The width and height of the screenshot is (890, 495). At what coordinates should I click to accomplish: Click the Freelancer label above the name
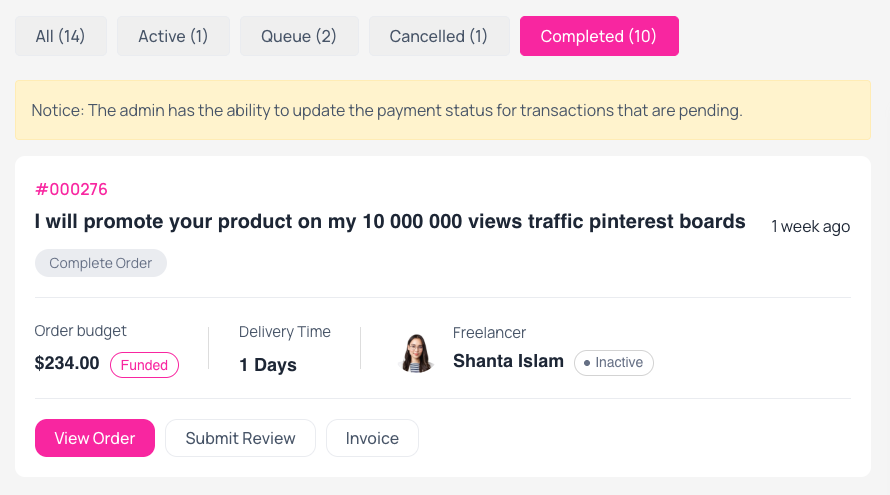coord(489,333)
